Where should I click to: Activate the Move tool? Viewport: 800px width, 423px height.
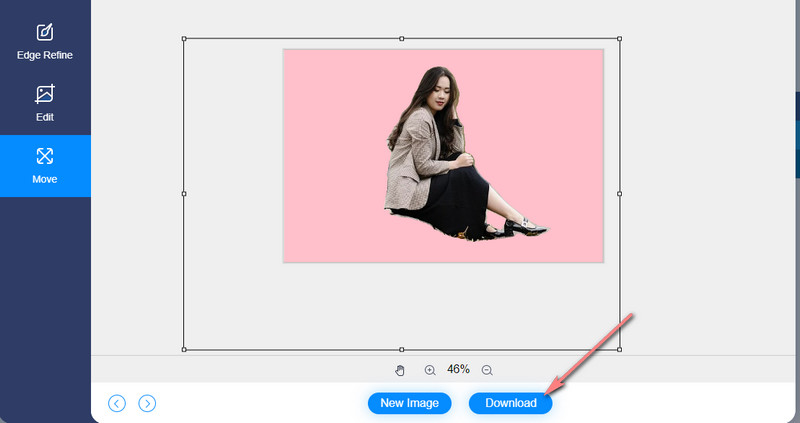click(x=45, y=165)
